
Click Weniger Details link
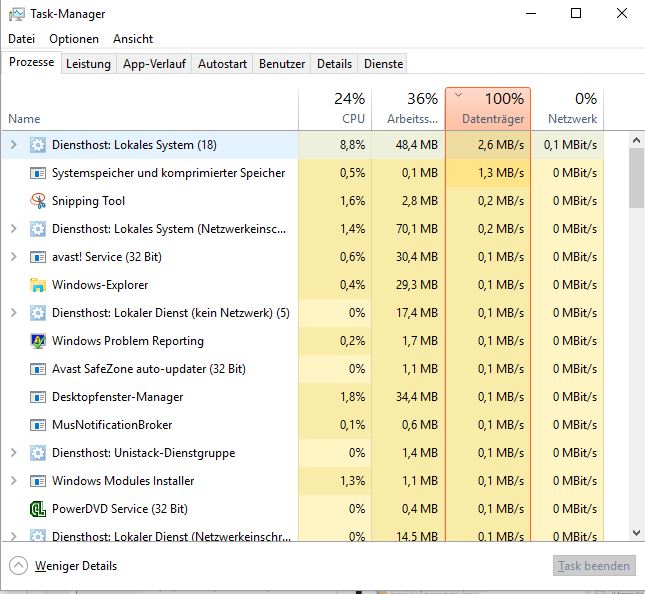(x=76, y=566)
